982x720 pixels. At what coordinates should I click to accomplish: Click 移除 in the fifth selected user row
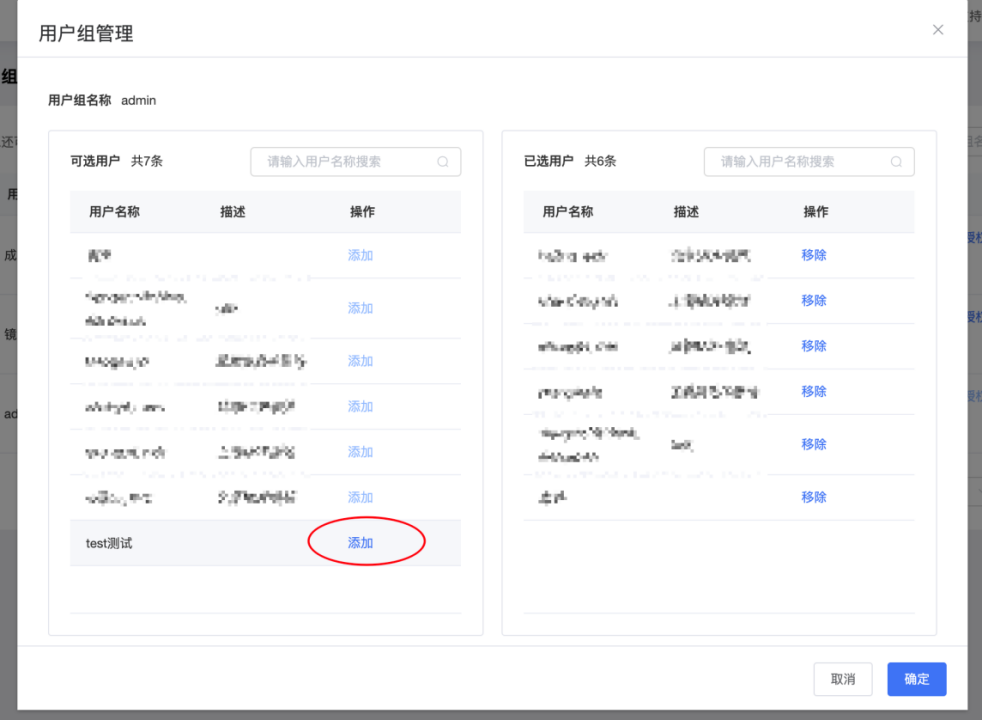tap(814, 445)
